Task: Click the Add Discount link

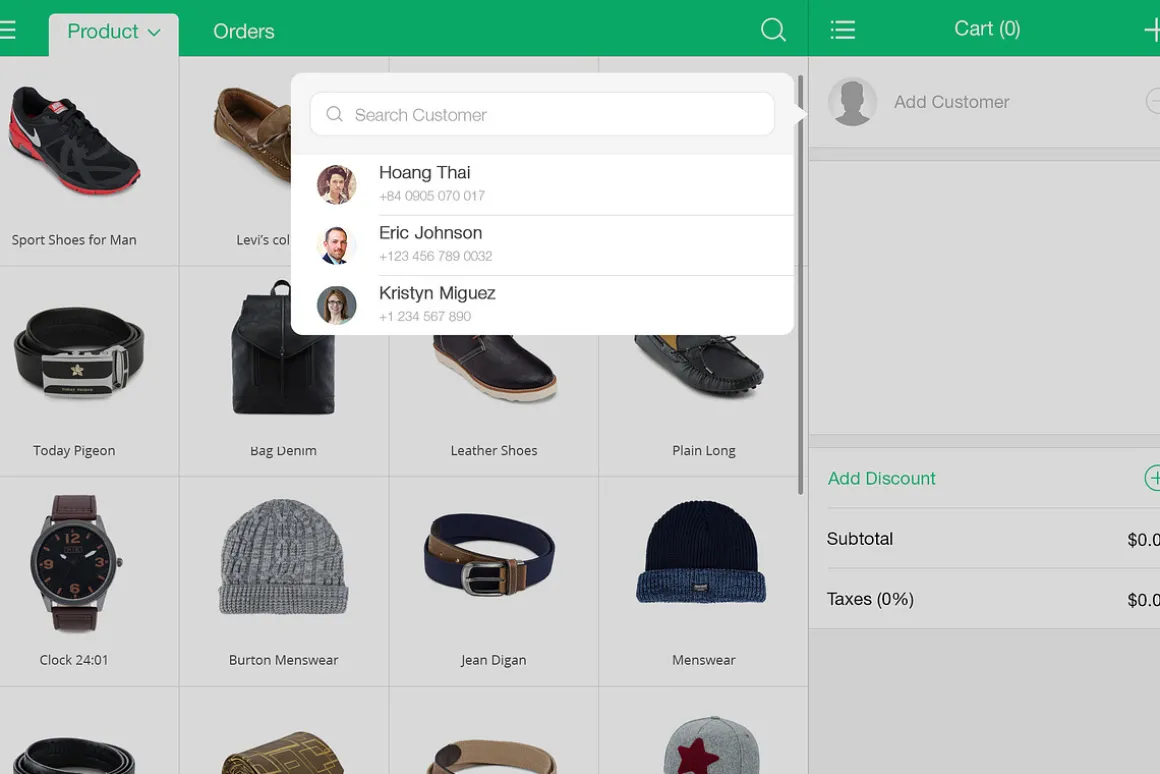Action: pyautogui.click(x=881, y=479)
